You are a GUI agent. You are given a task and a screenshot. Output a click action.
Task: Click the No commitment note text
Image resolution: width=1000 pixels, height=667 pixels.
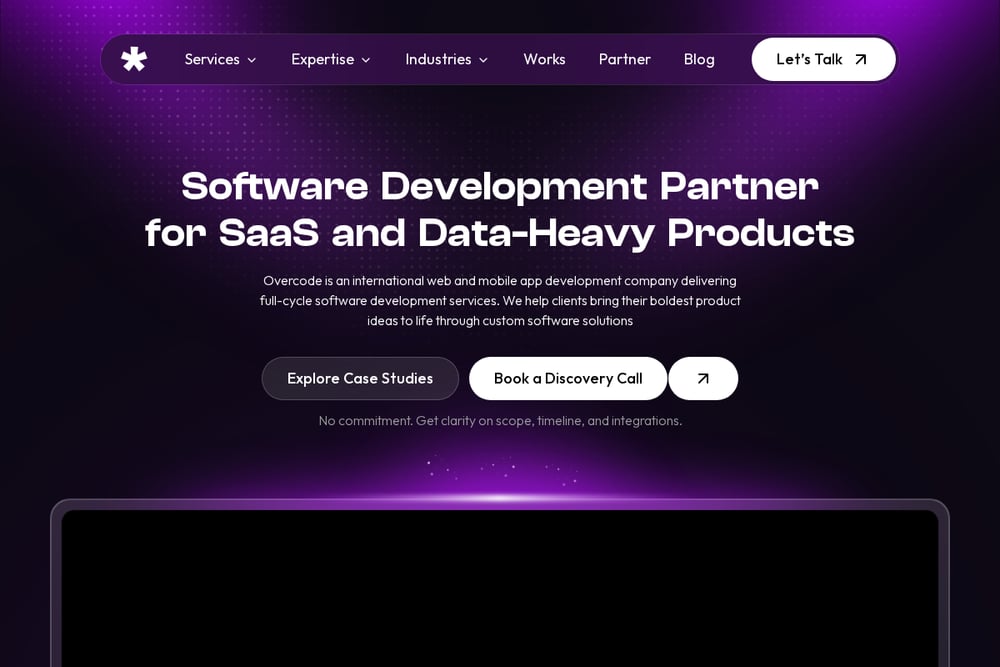(x=500, y=421)
